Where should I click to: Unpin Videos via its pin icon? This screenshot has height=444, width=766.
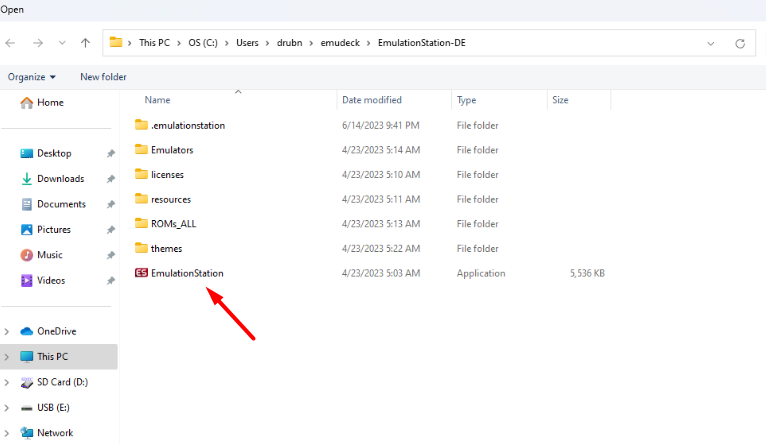point(111,280)
